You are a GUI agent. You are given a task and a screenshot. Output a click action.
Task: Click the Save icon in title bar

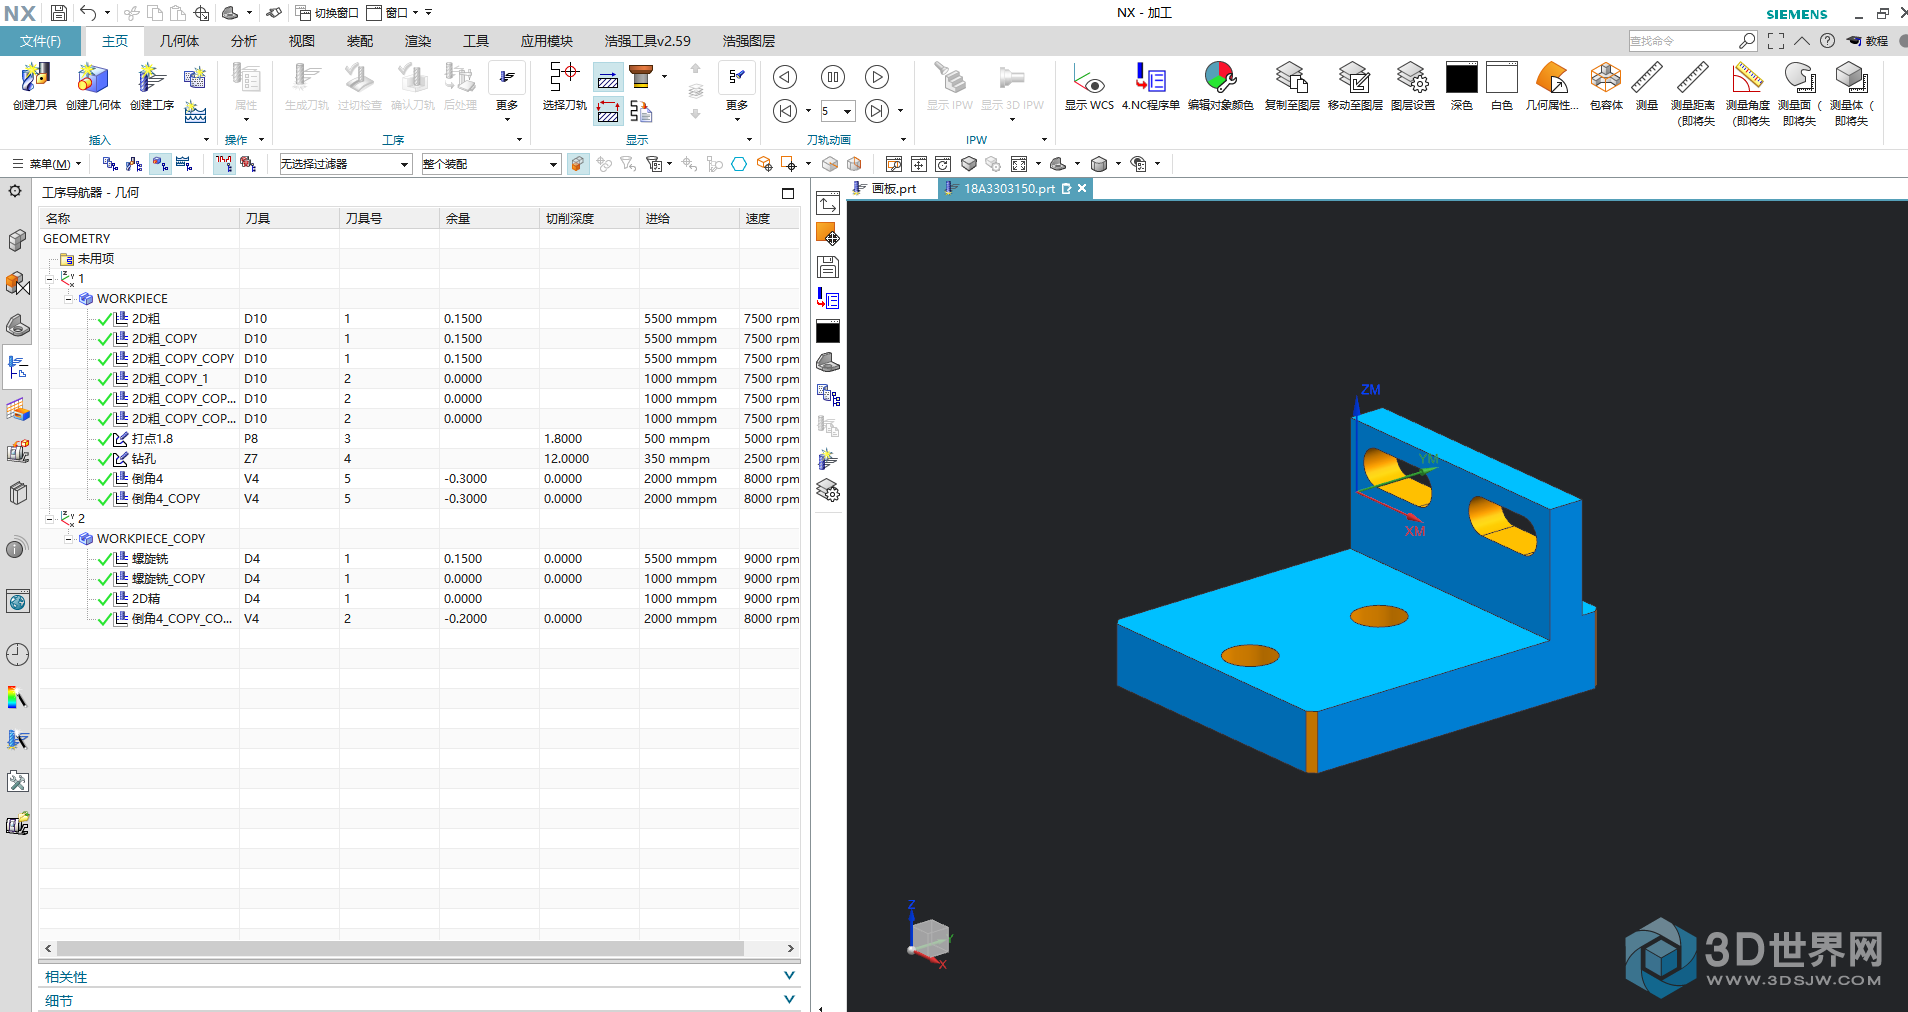pos(59,13)
